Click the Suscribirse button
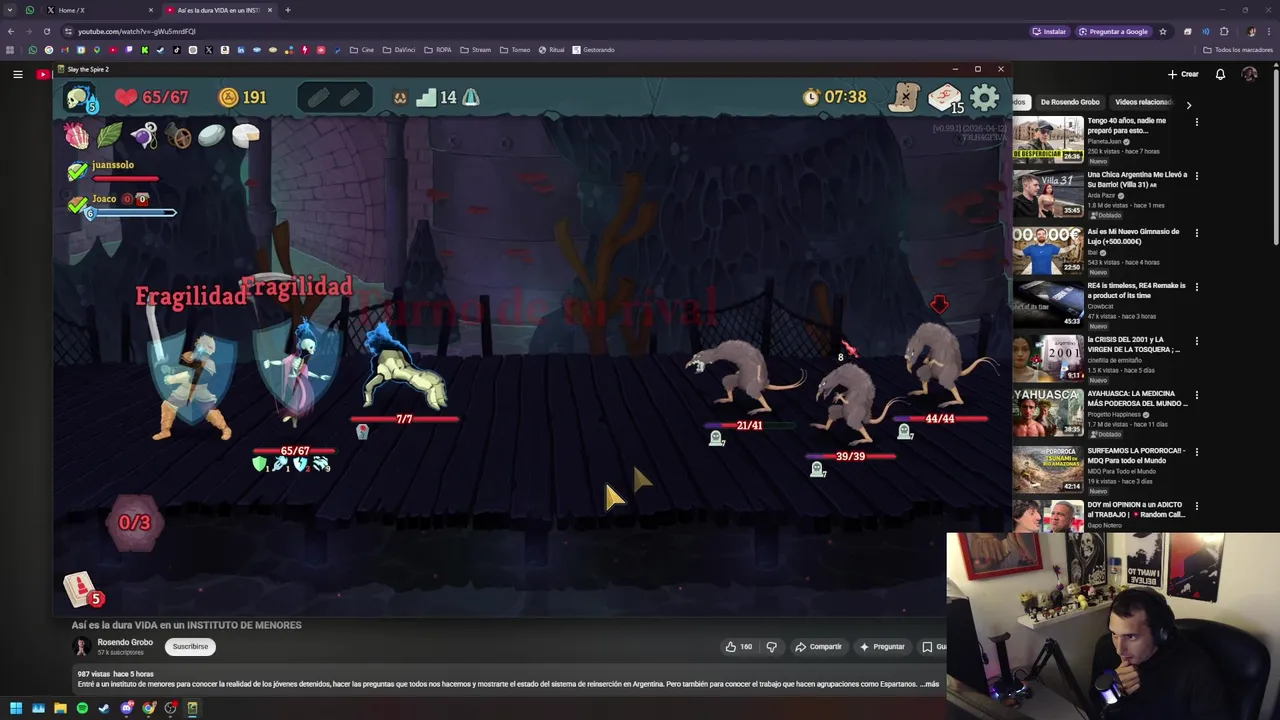 pyautogui.click(x=190, y=647)
